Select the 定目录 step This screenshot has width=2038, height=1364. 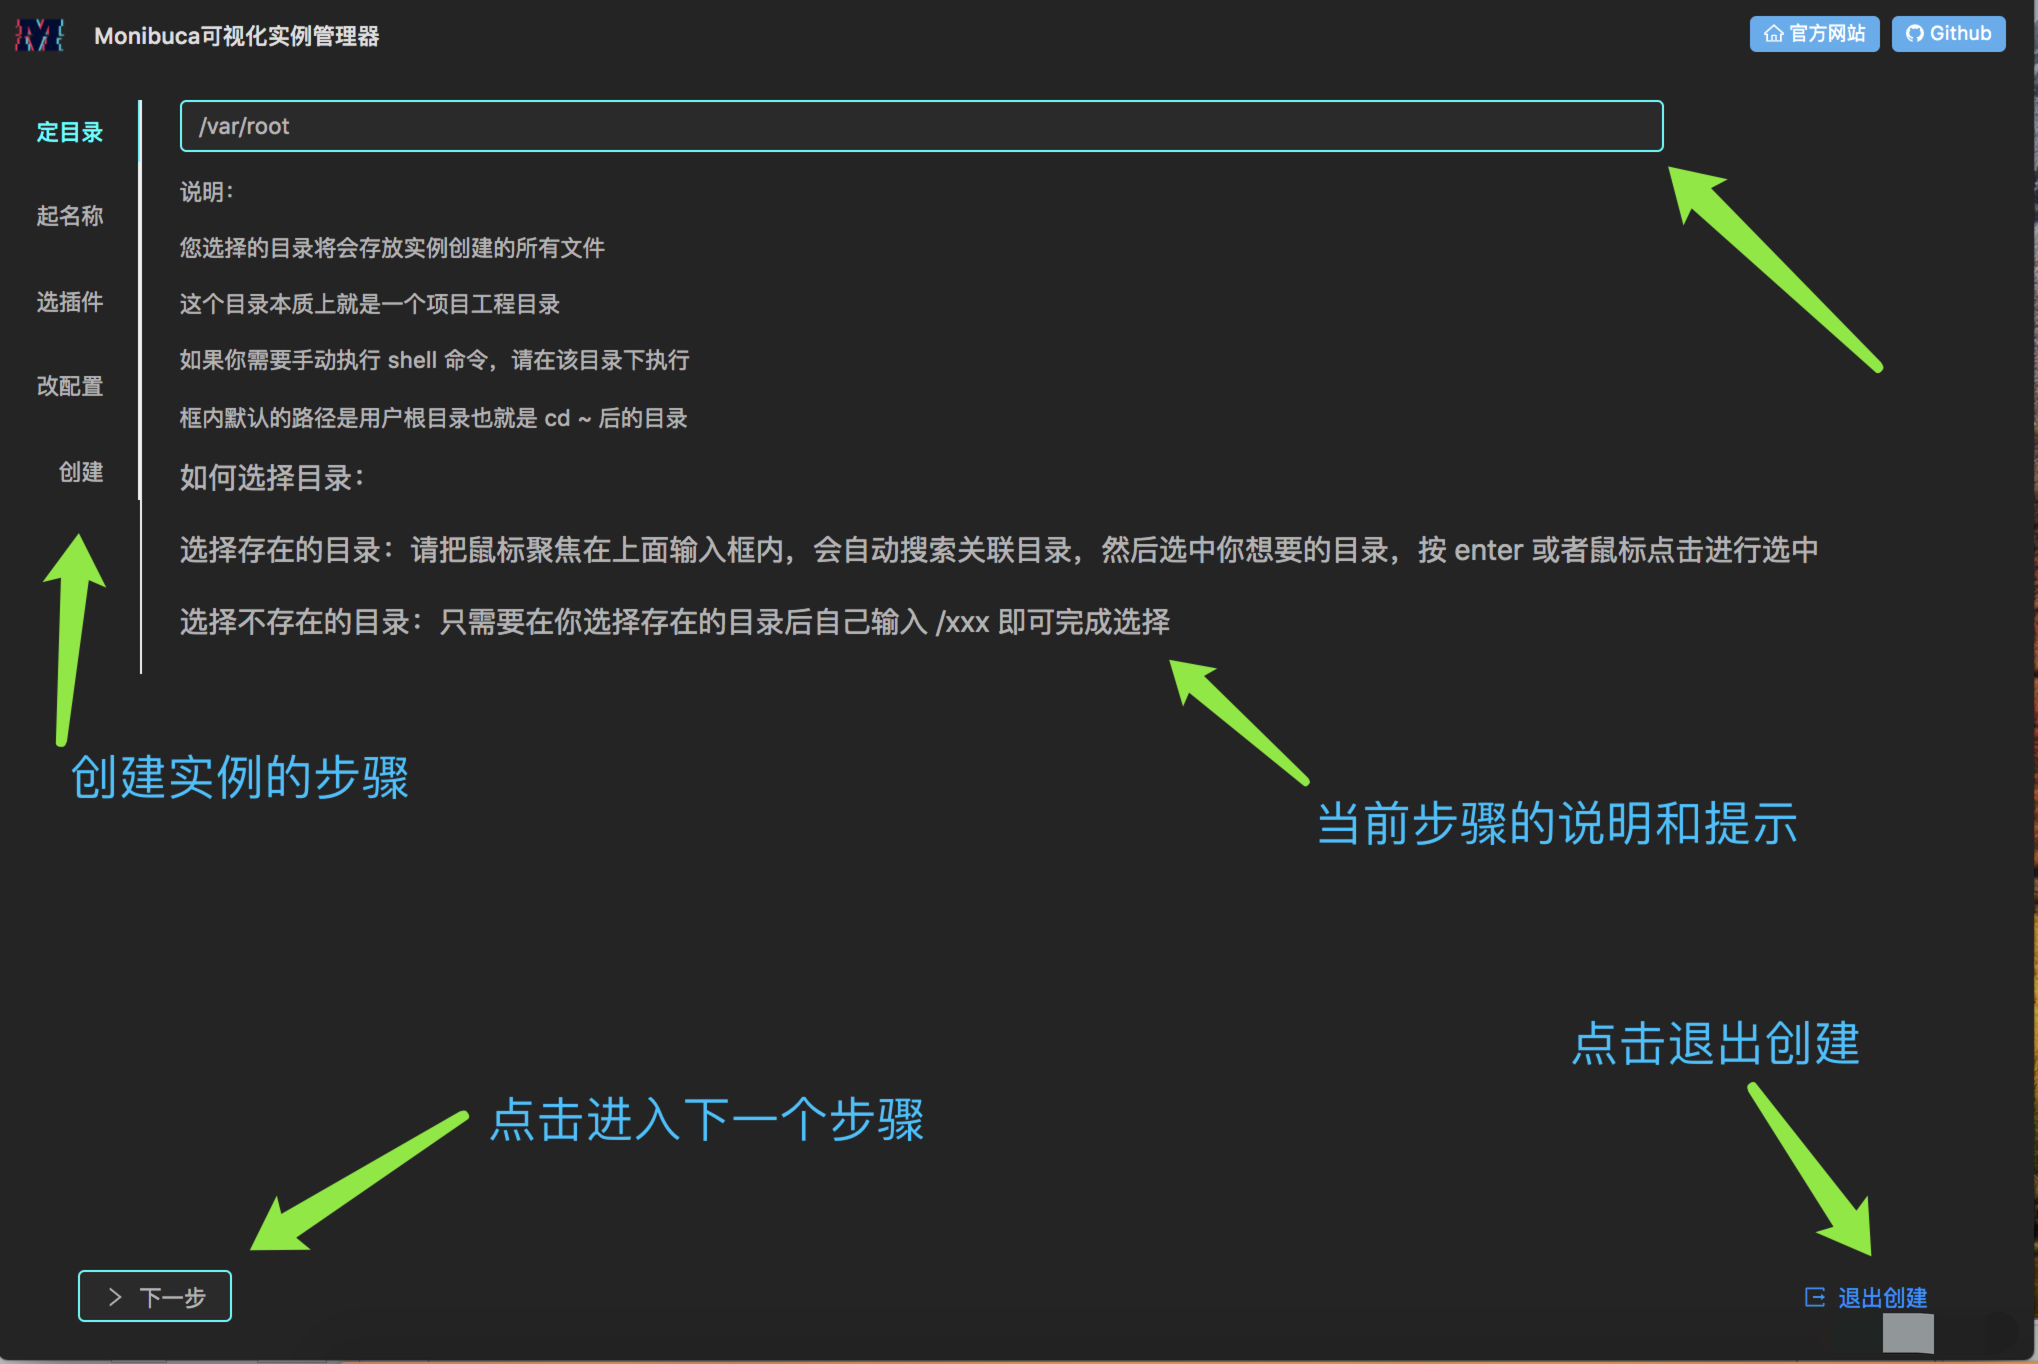[x=70, y=132]
